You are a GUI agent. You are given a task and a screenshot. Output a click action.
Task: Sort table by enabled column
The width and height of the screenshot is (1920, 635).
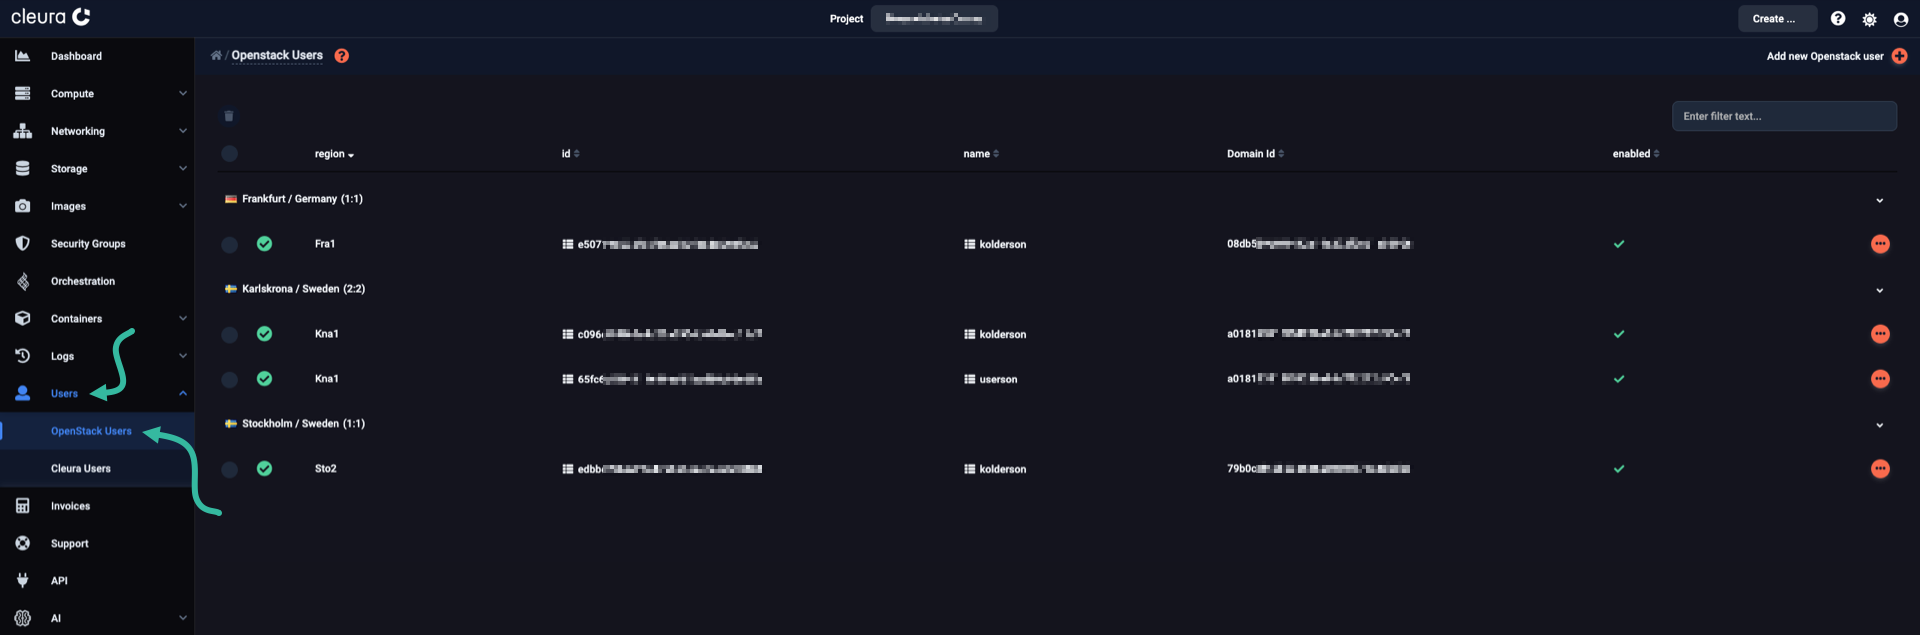[1635, 154]
